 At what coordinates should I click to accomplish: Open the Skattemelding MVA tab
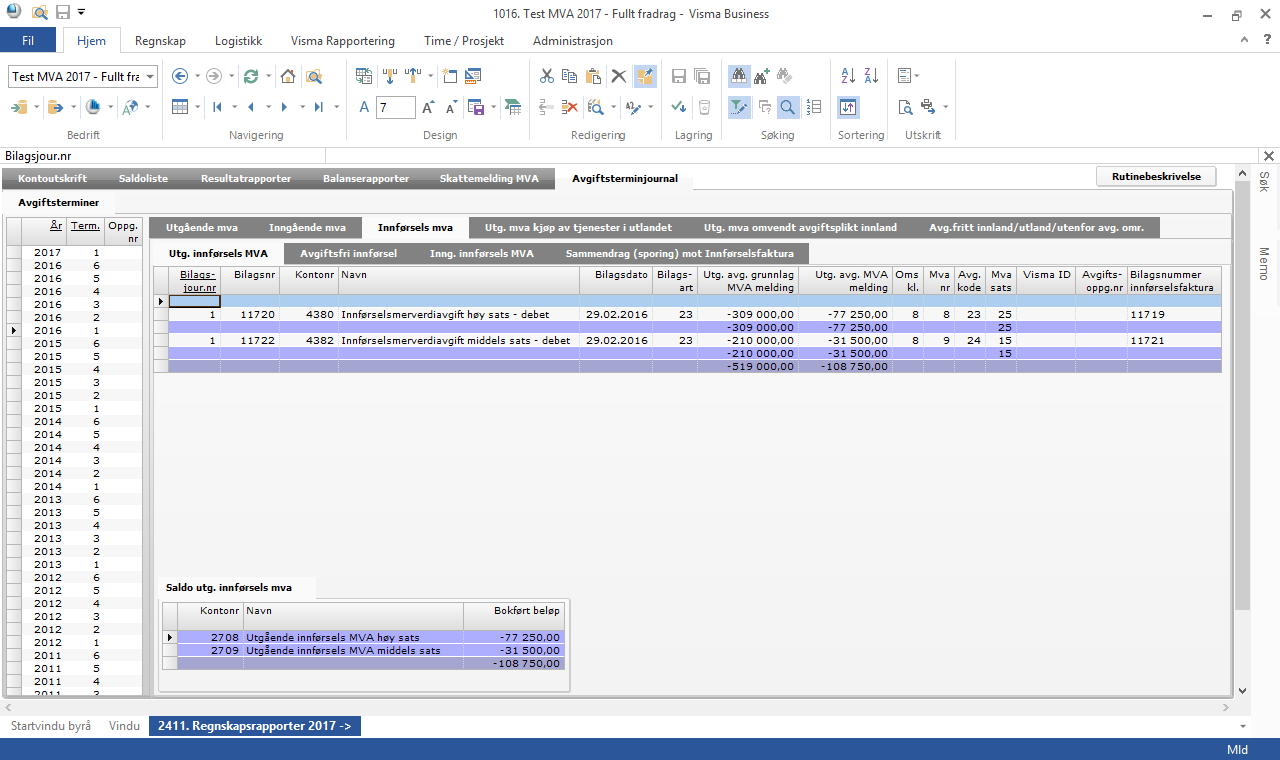[x=489, y=179]
